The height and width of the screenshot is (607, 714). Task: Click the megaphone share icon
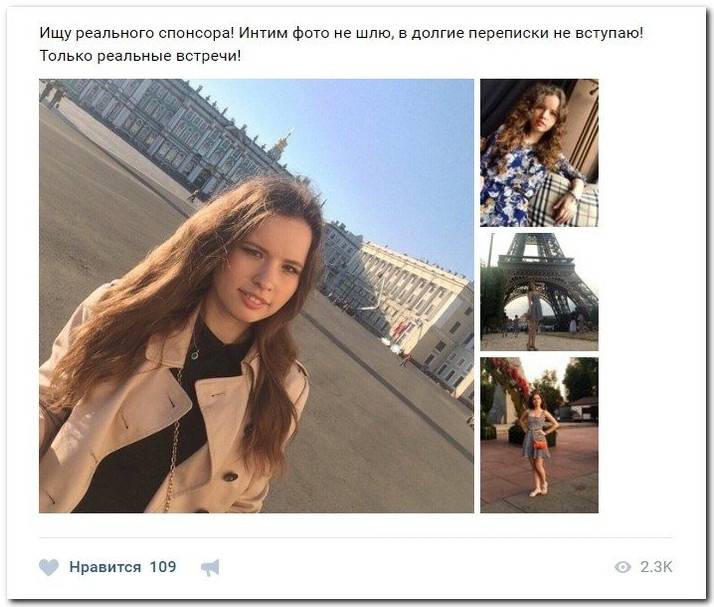[x=210, y=567]
